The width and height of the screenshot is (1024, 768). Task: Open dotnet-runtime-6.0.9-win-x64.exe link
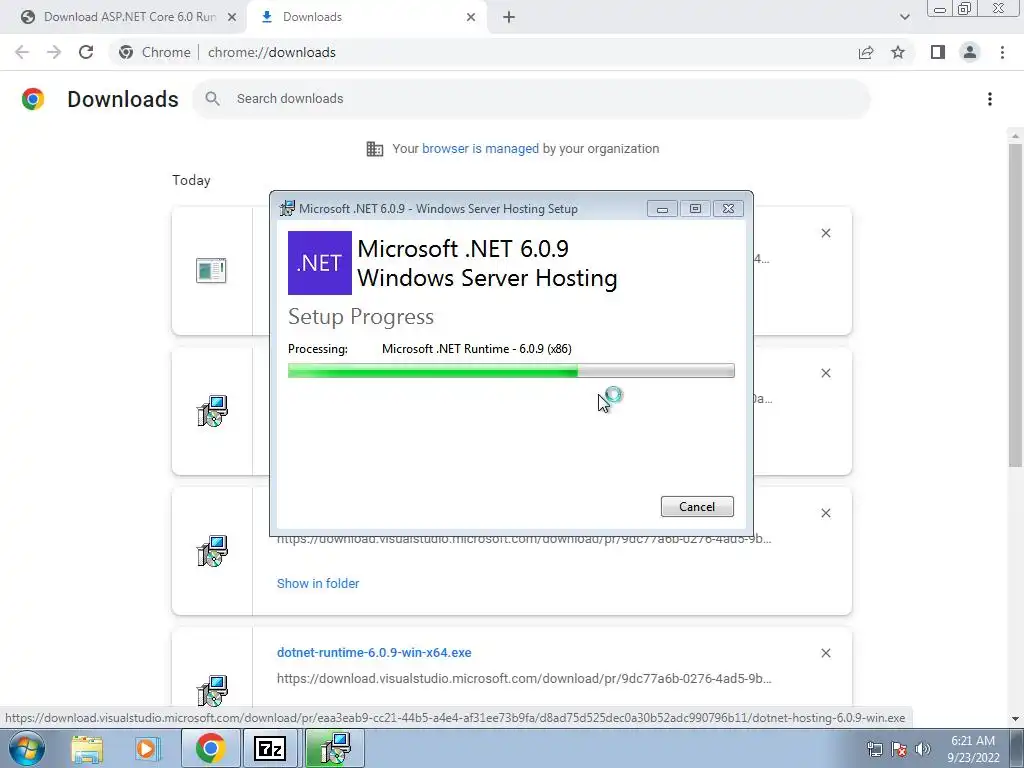[374, 652]
